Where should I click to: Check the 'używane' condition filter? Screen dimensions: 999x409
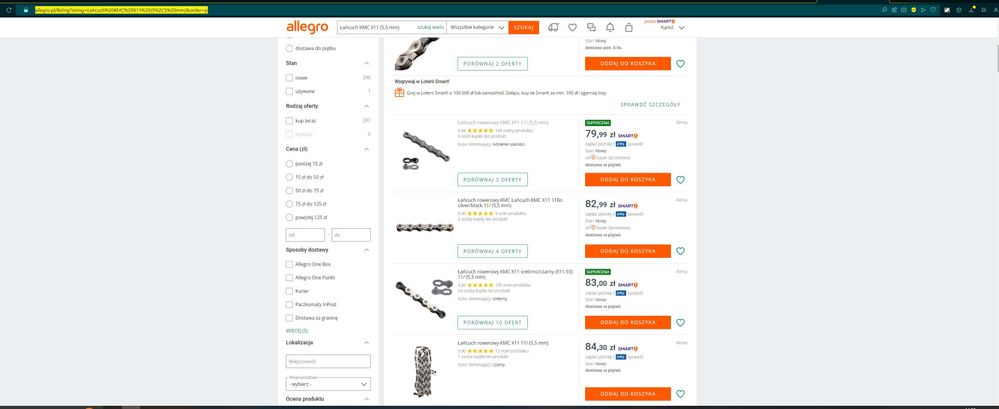(289, 91)
